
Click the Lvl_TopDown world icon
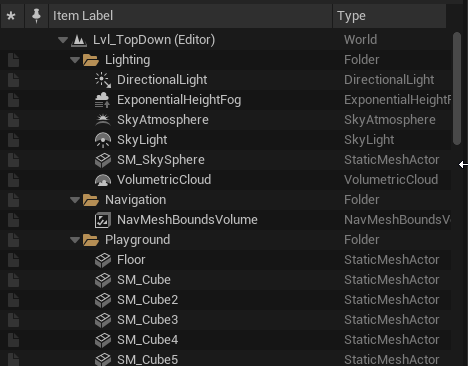click(x=79, y=40)
